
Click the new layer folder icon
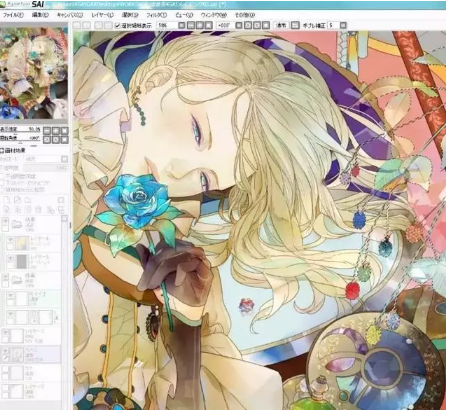(x=28, y=200)
